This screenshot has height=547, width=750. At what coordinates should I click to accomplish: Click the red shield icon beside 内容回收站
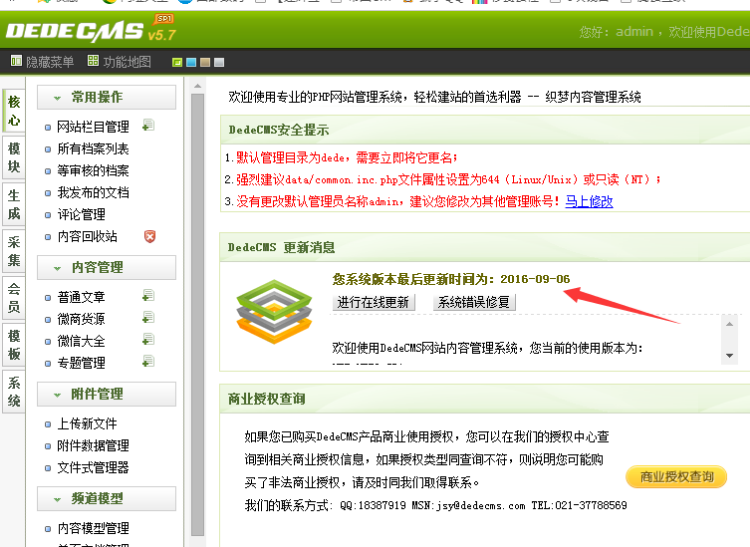tap(150, 236)
